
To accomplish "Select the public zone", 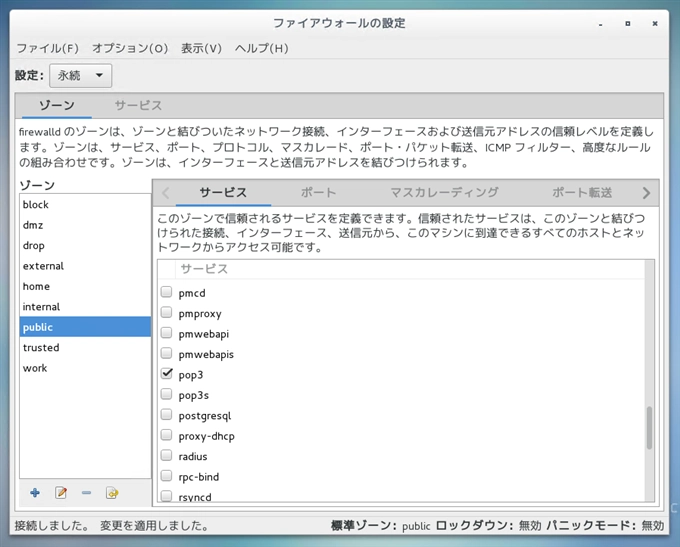I will 85,327.
